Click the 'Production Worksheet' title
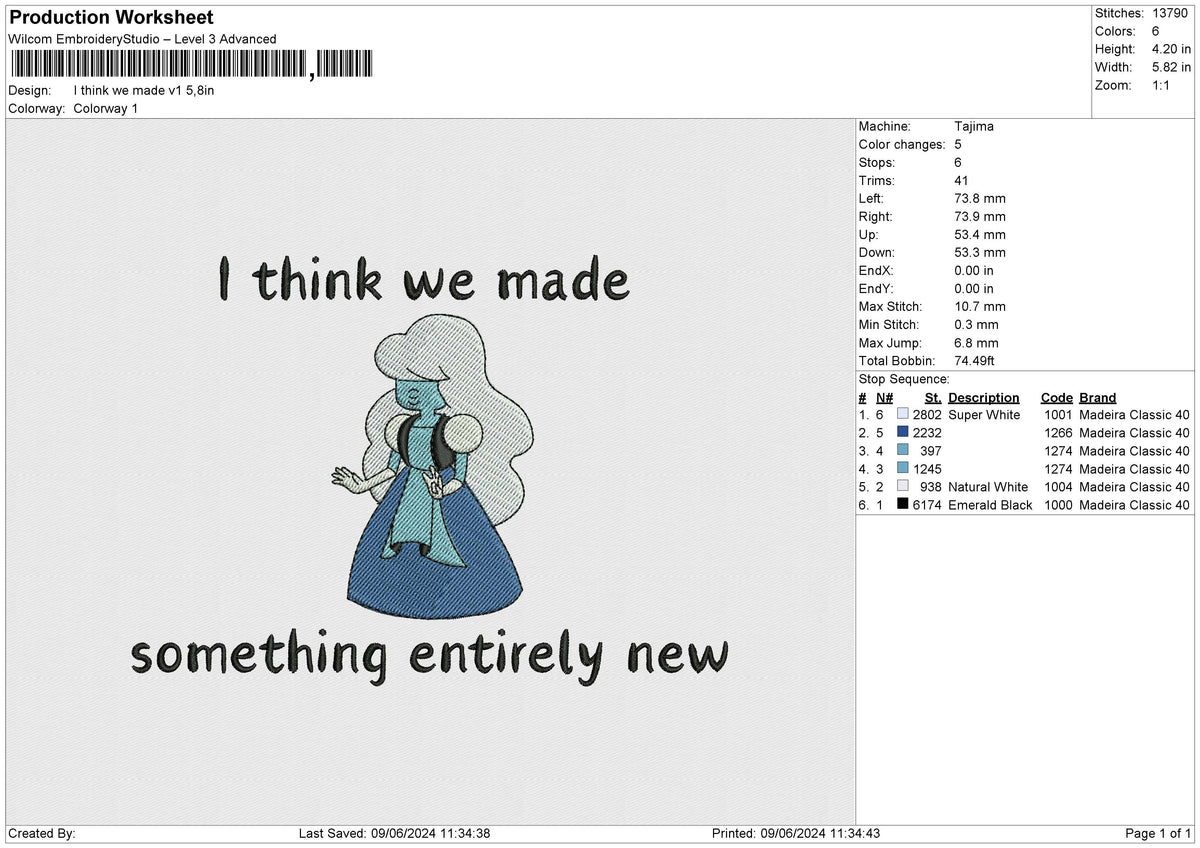The image size is (1200, 848). 111,18
